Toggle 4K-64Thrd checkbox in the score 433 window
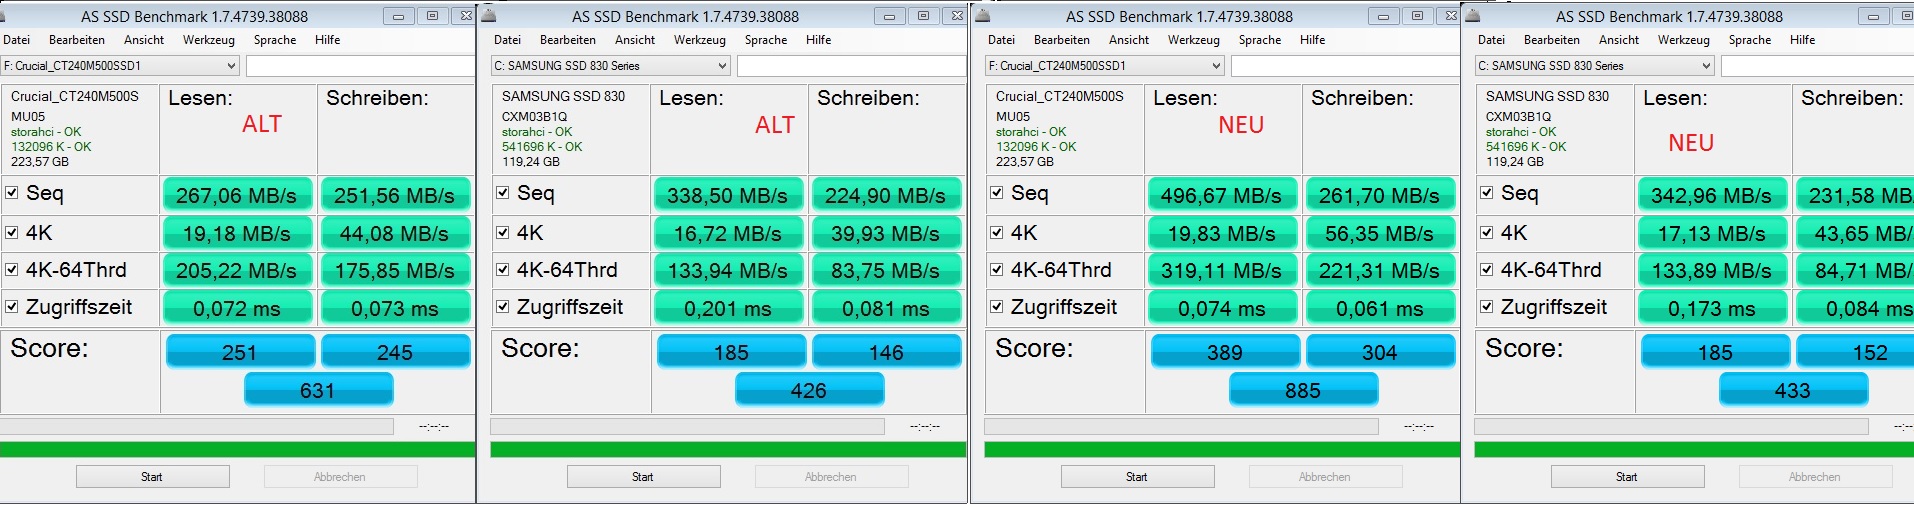The height and width of the screenshot is (507, 1914). coord(1487,269)
